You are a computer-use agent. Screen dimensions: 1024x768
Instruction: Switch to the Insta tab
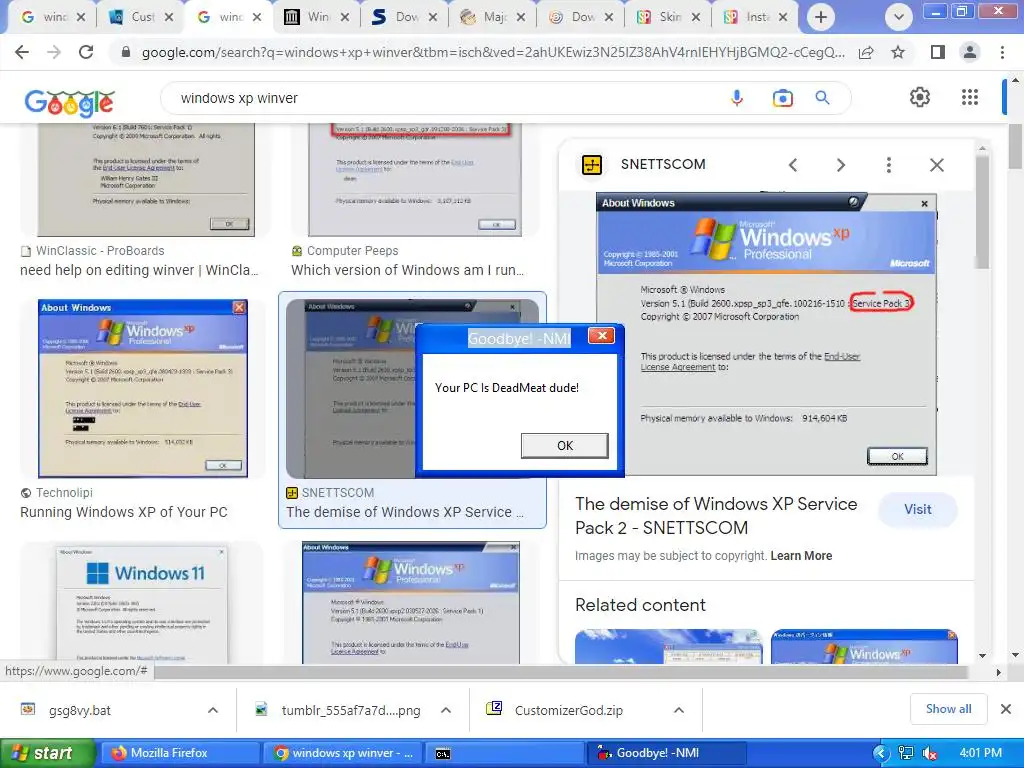[756, 17]
